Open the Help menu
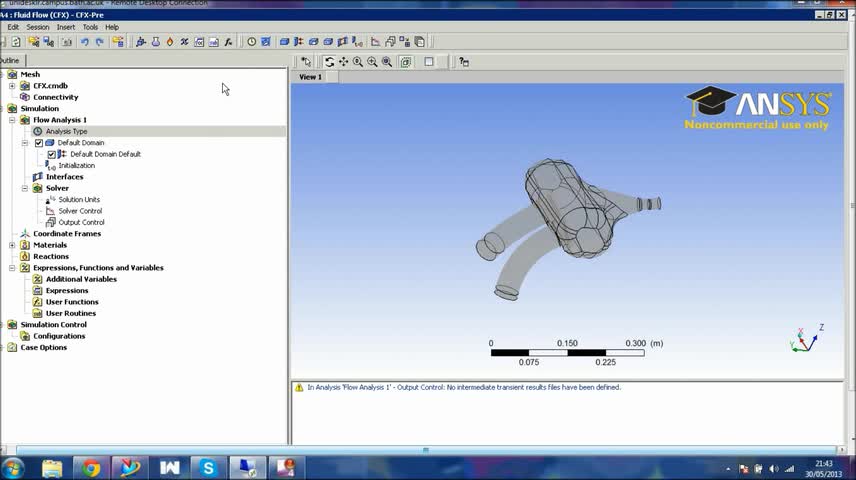 pyautogui.click(x=112, y=27)
